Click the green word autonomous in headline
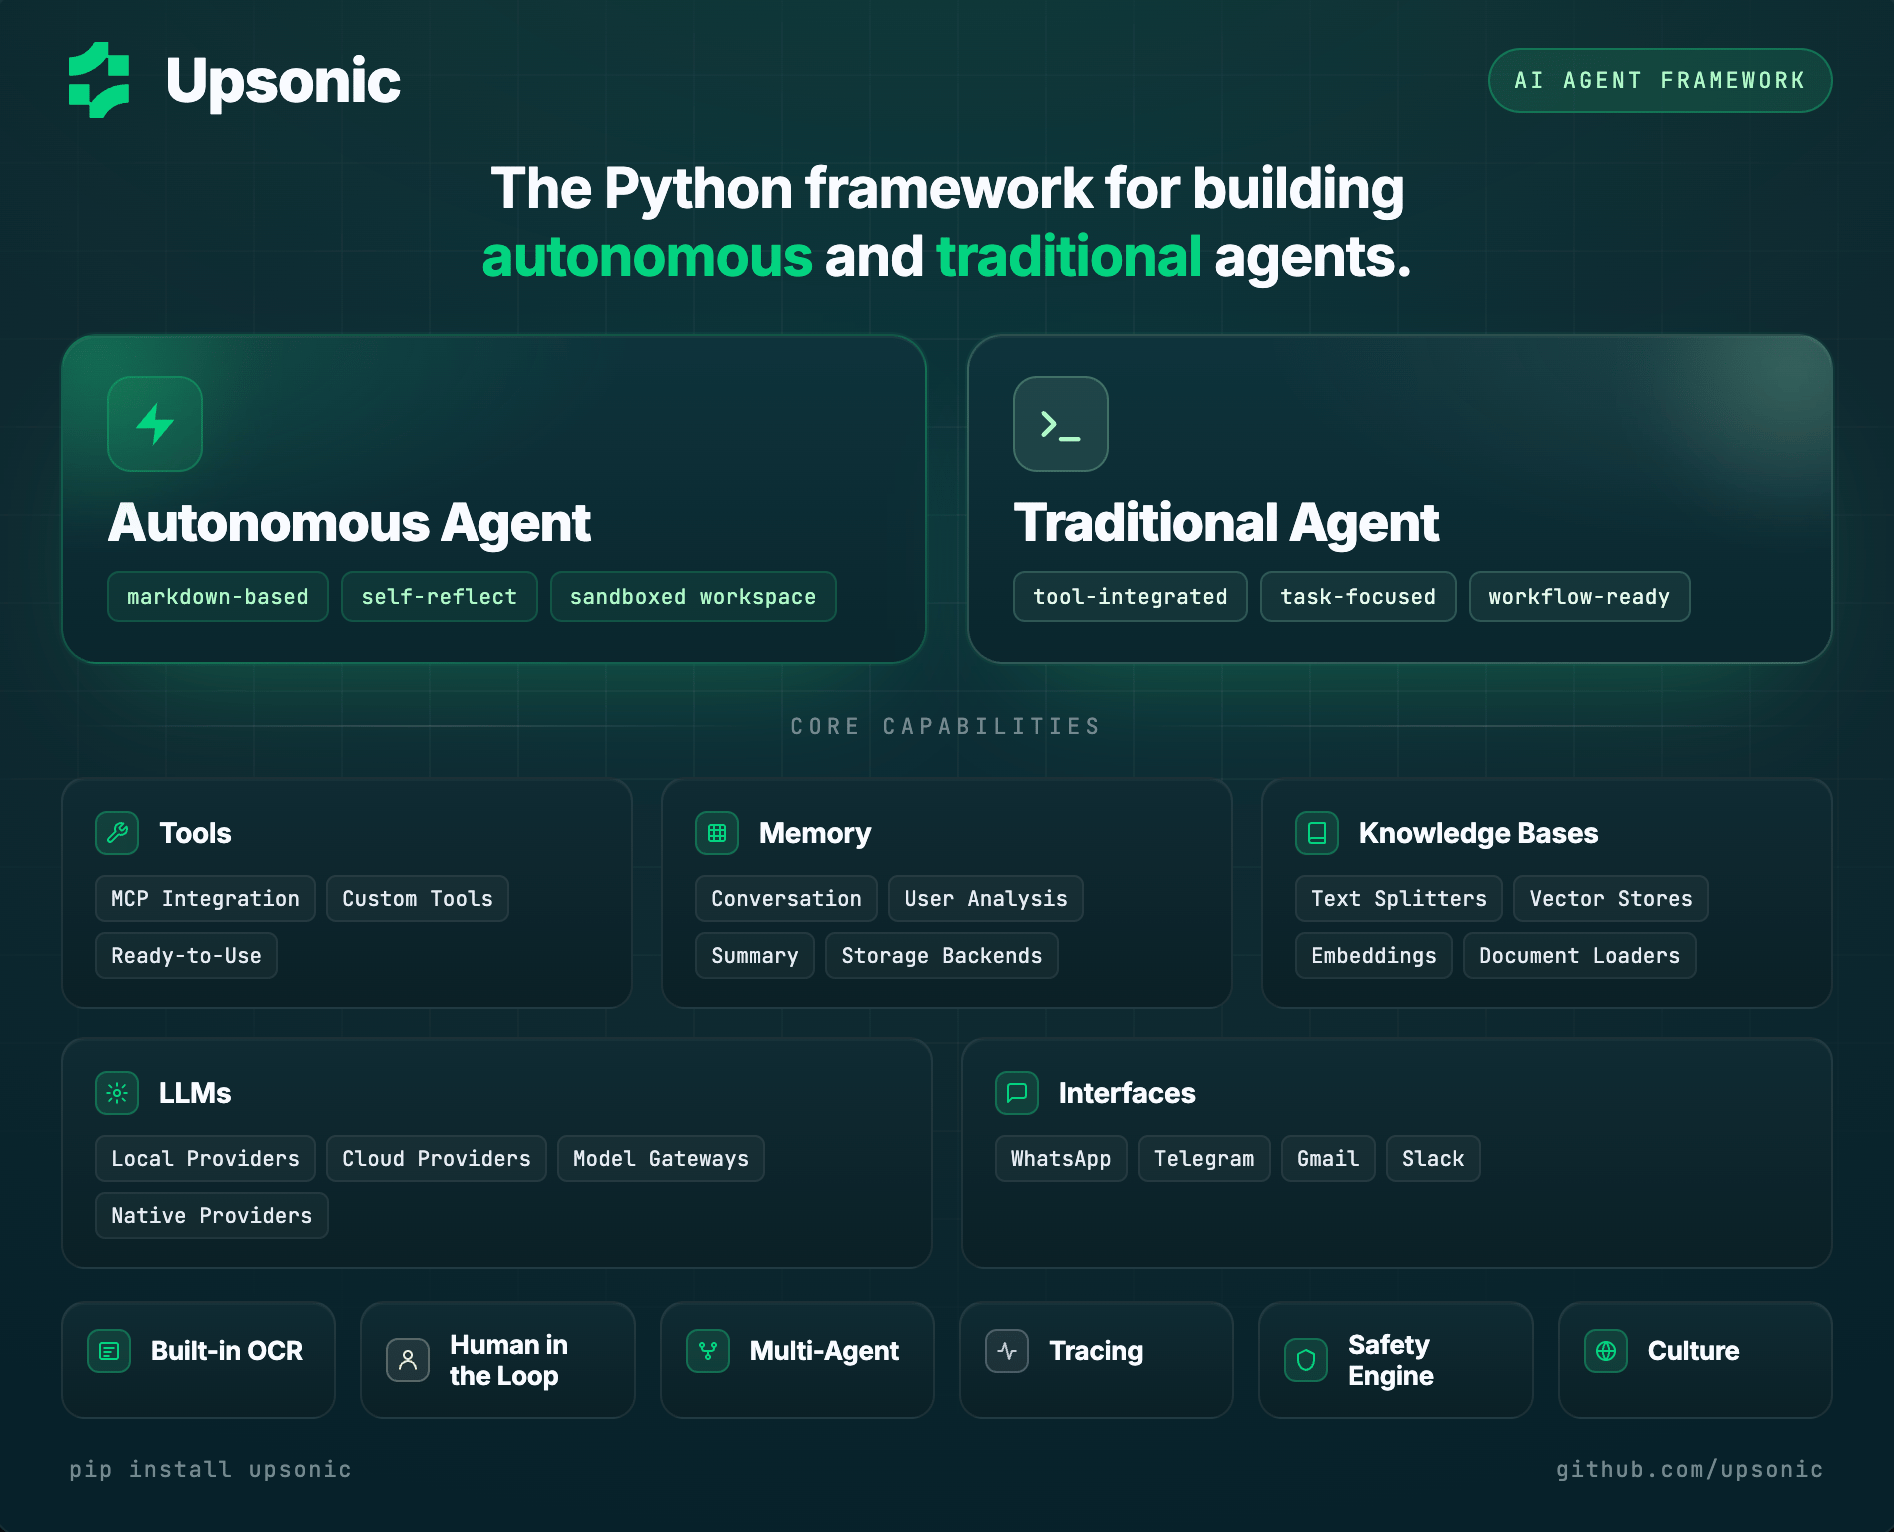1894x1532 pixels. (x=647, y=257)
